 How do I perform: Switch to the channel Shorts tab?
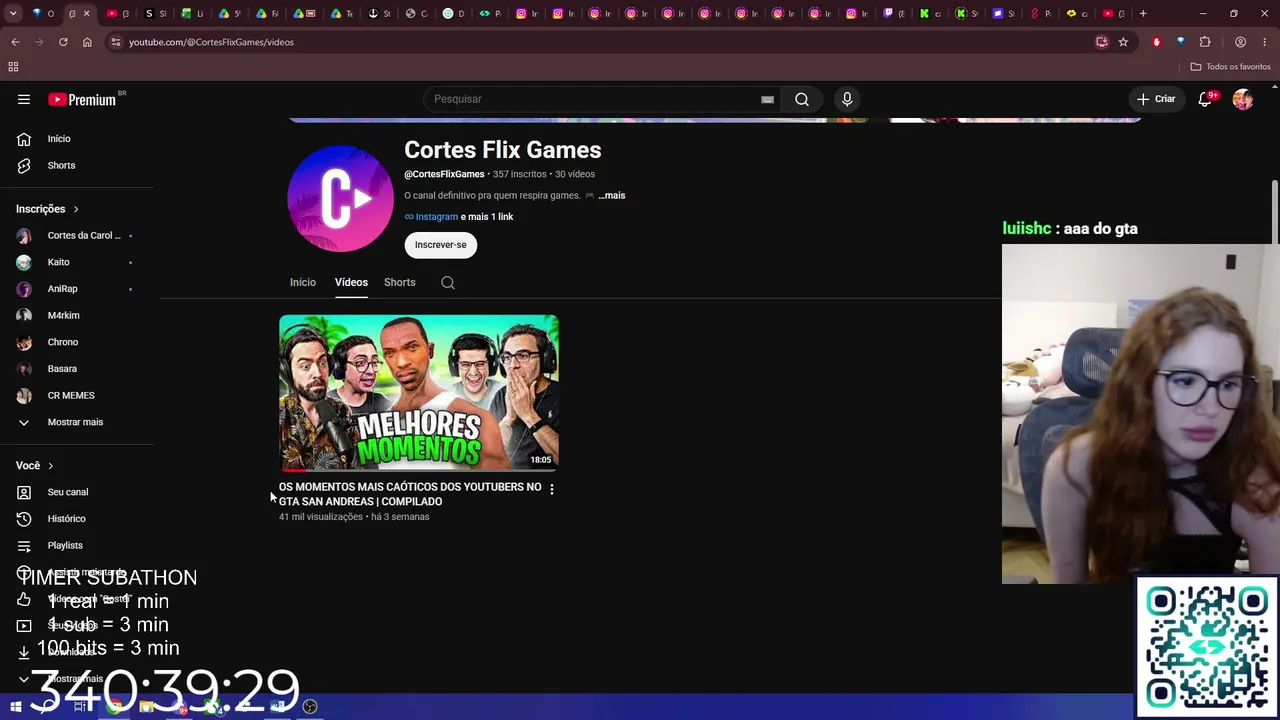[400, 282]
